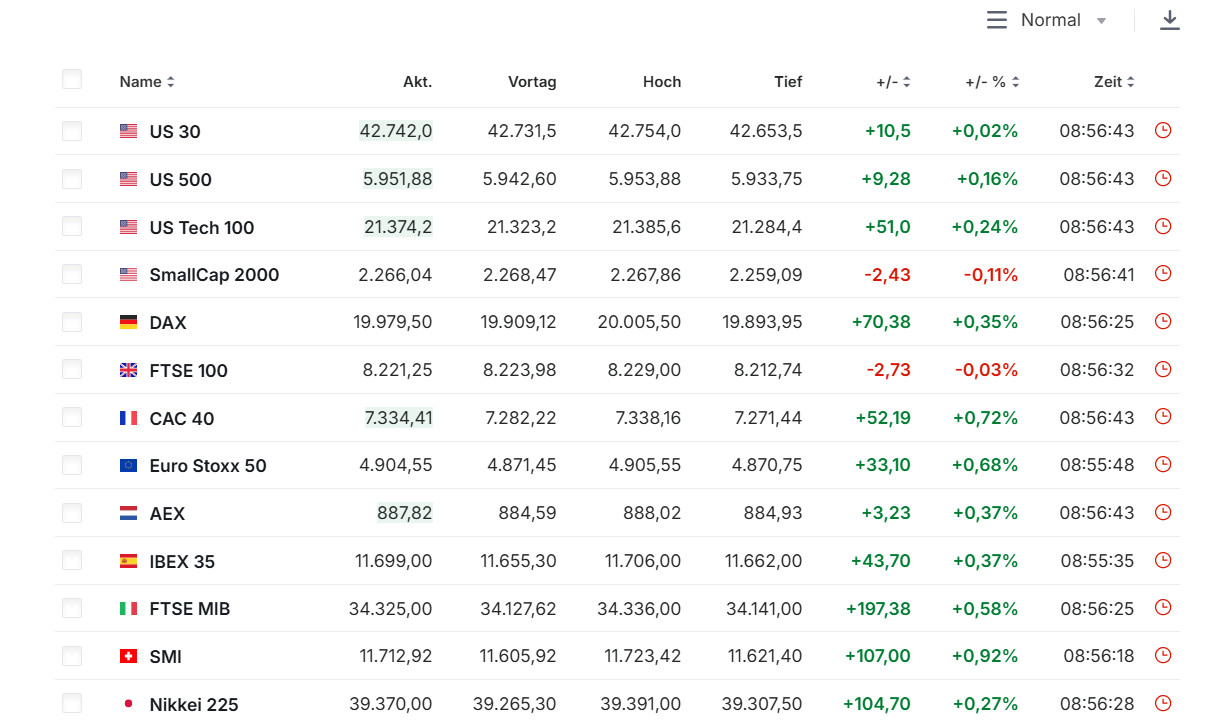Sort by the +/- % column
The height and width of the screenshot is (726, 1213).
[x=992, y=82]
